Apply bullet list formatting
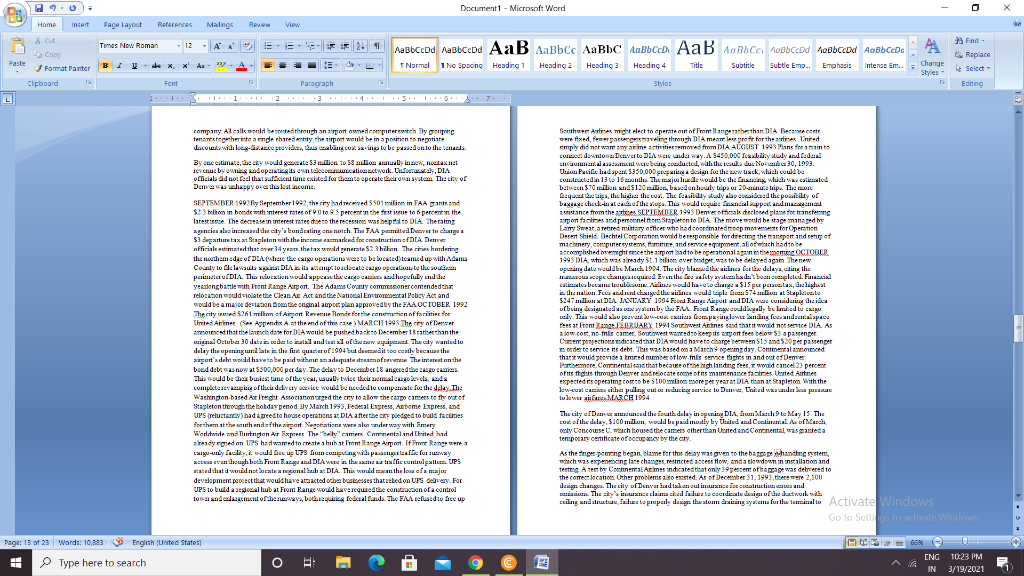The width and height of the screenshot is (1024, 576). [x=269, y=46]
